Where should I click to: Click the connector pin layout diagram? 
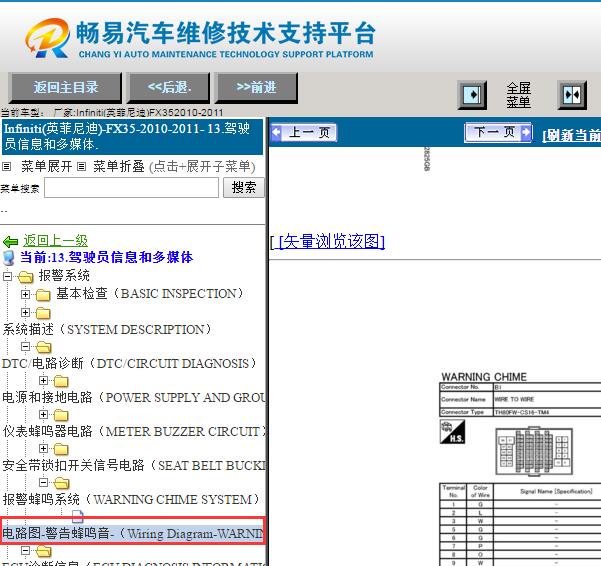tap(534, 451)
